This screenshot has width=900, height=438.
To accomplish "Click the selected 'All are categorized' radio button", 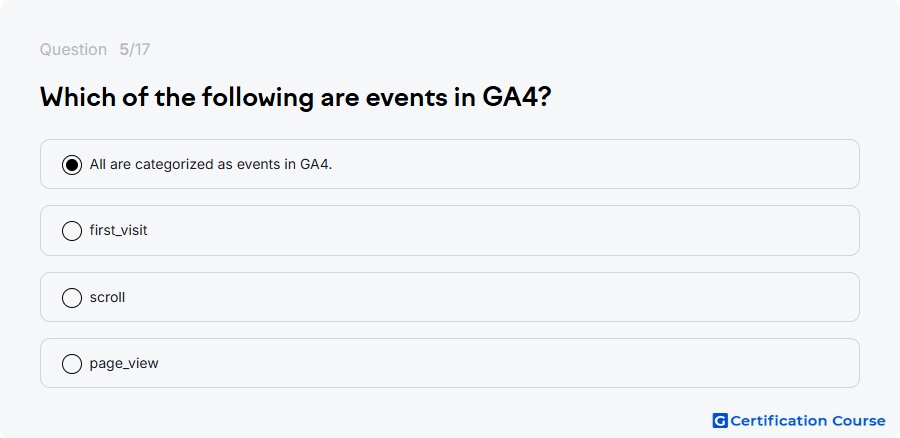I will (72, 165).
